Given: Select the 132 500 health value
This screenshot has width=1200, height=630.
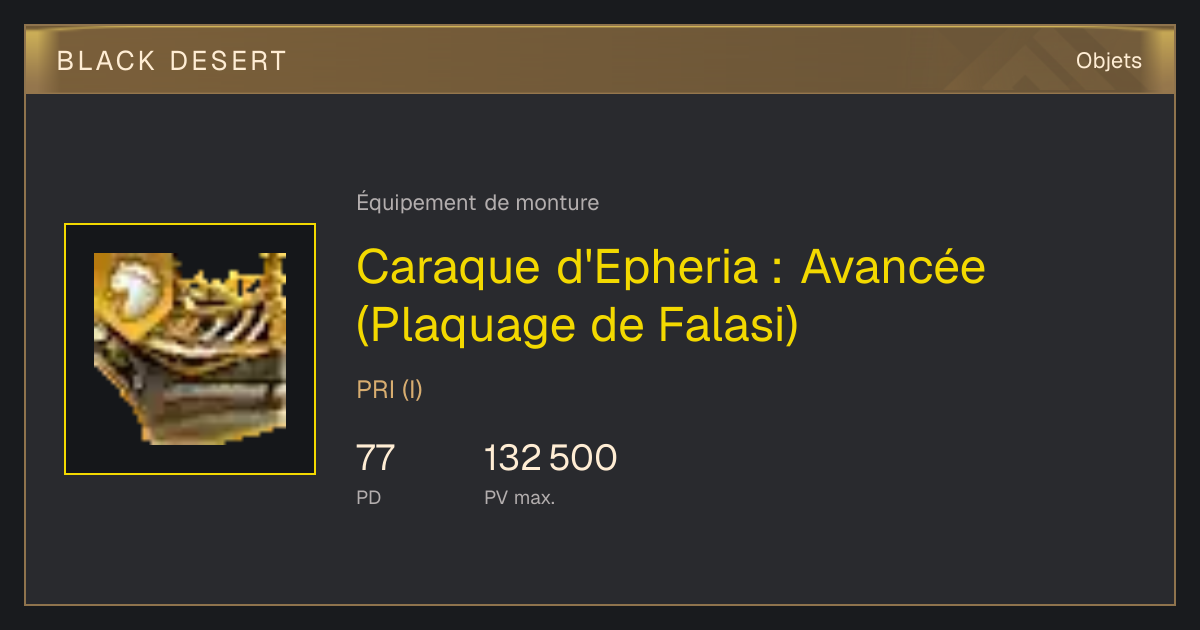Looking at the screenshot, I should [x=550, y=458].
